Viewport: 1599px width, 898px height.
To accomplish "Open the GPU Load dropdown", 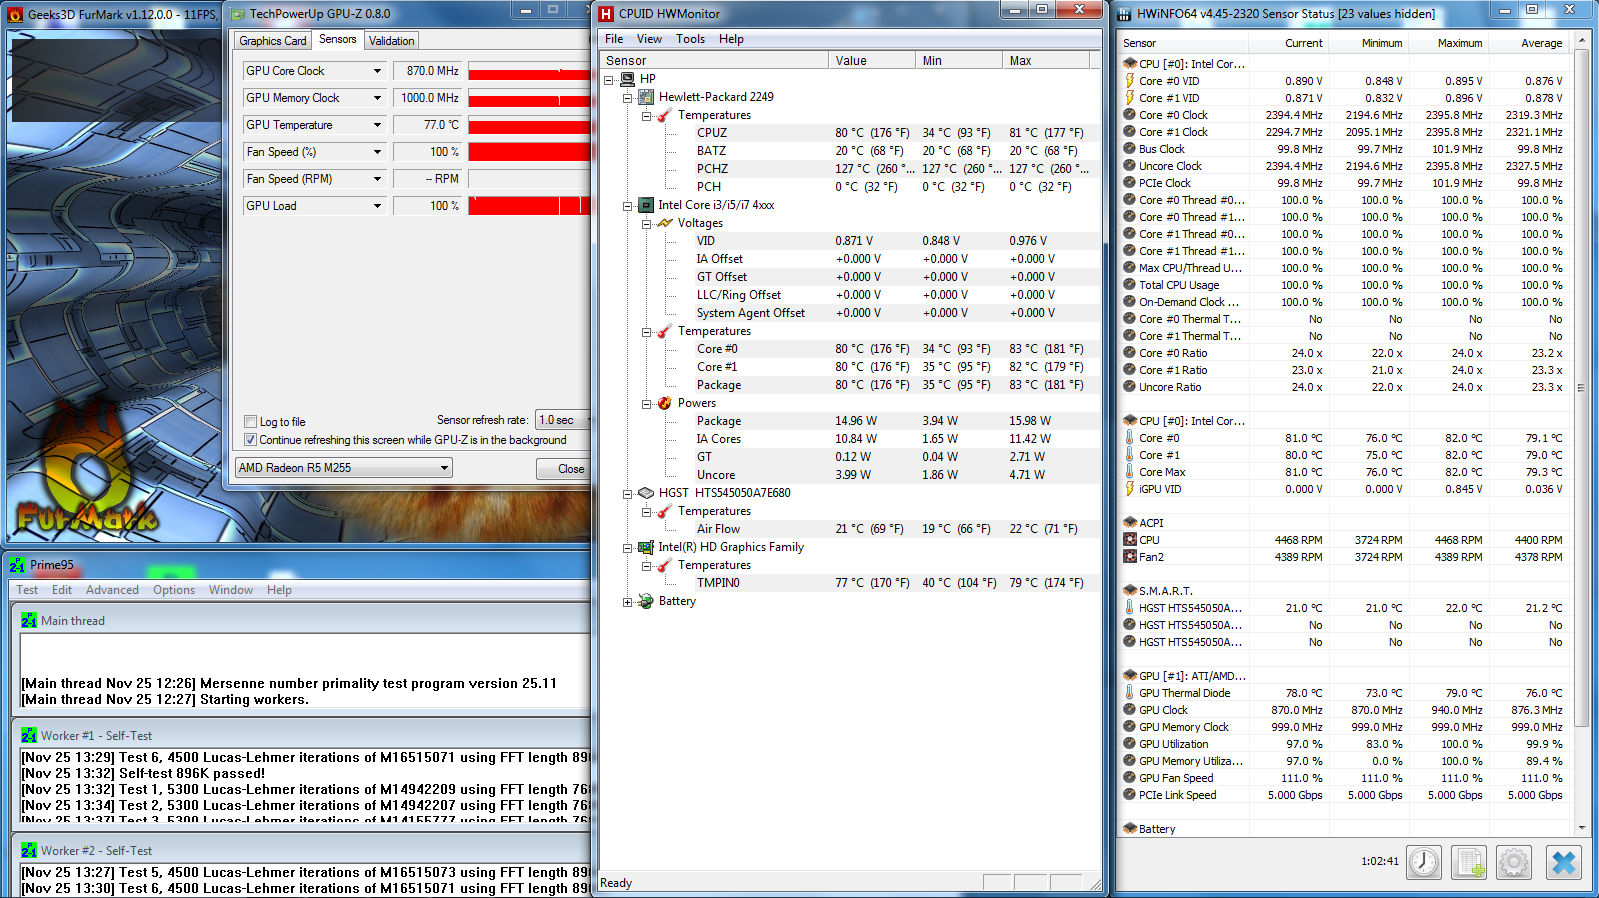I will 377,206.
